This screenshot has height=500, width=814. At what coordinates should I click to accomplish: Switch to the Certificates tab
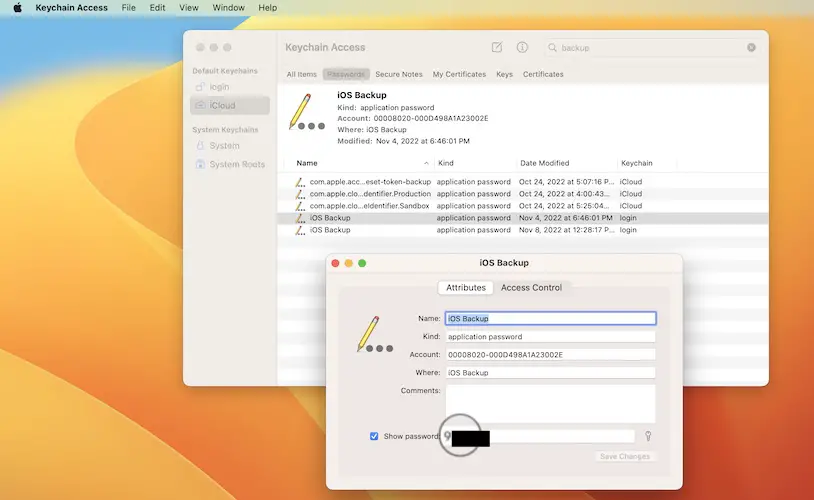pyautogui.click(x=543, y=74)
